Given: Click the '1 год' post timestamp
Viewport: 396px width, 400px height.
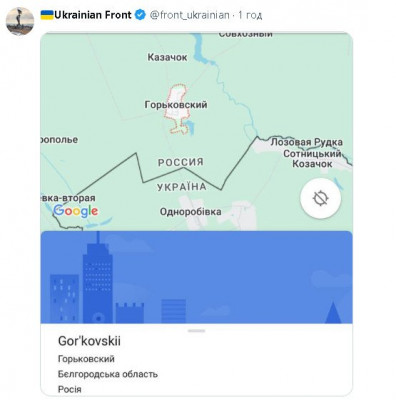Looking at the screenshot, I should click(250, 15).
